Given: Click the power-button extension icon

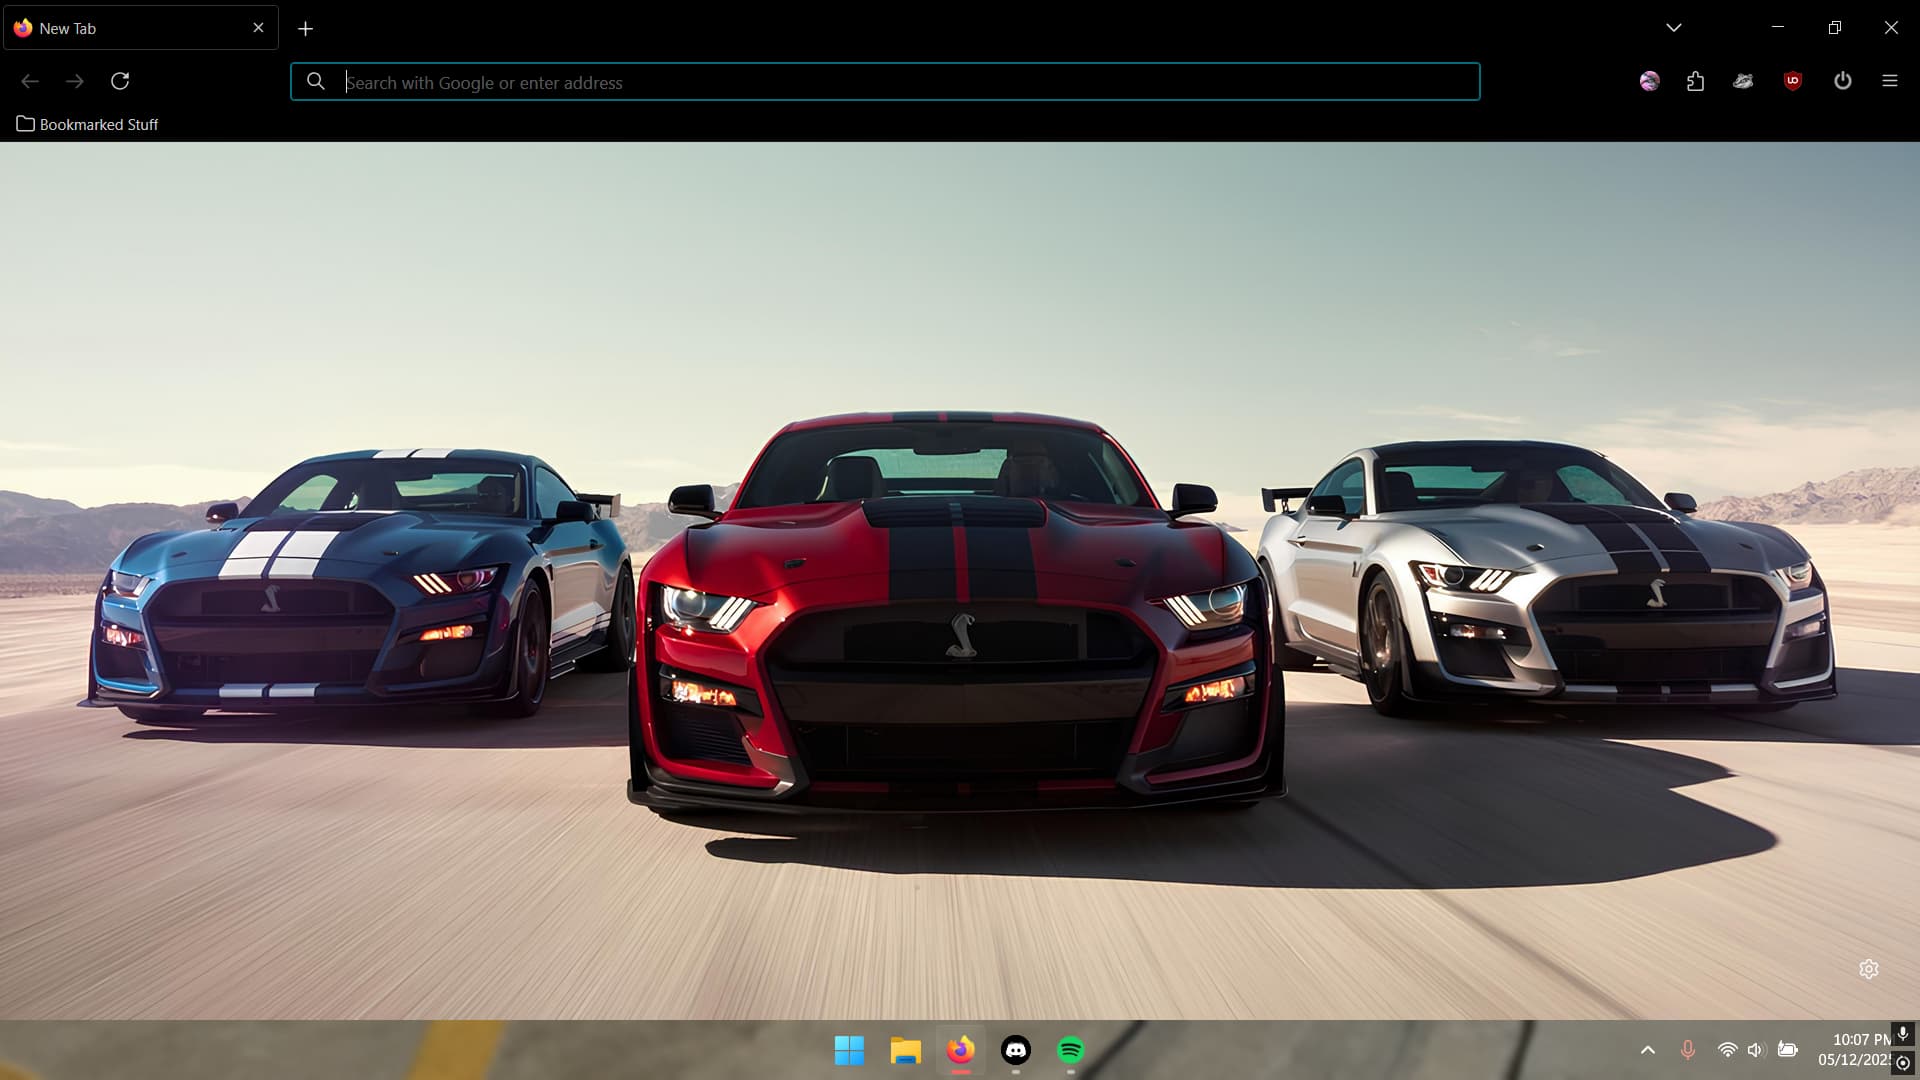Looking at the screenshot, I should (x=1843, y=81).
